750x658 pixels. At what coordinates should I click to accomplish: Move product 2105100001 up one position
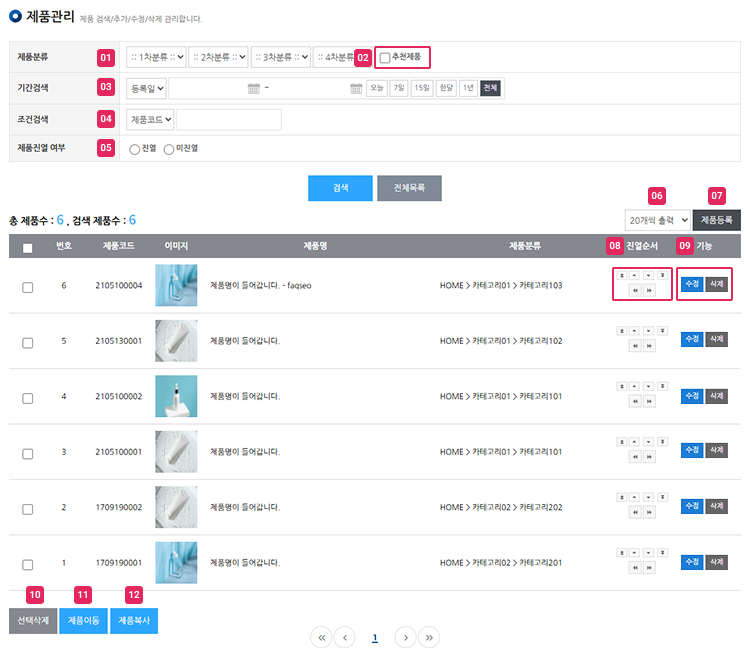[x=634, y=442]
